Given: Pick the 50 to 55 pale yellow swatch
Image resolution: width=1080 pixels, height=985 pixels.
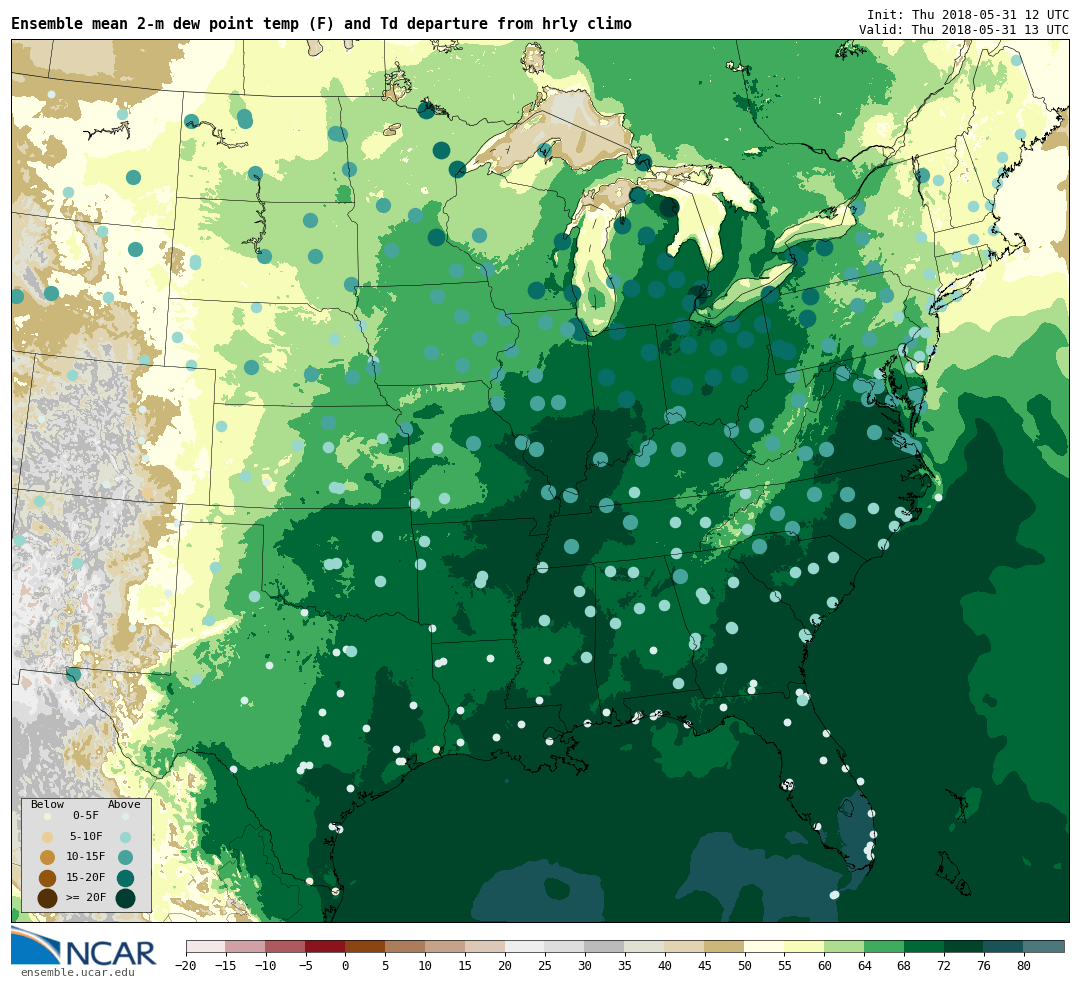Looking at the screenshot, I should 765,946.
